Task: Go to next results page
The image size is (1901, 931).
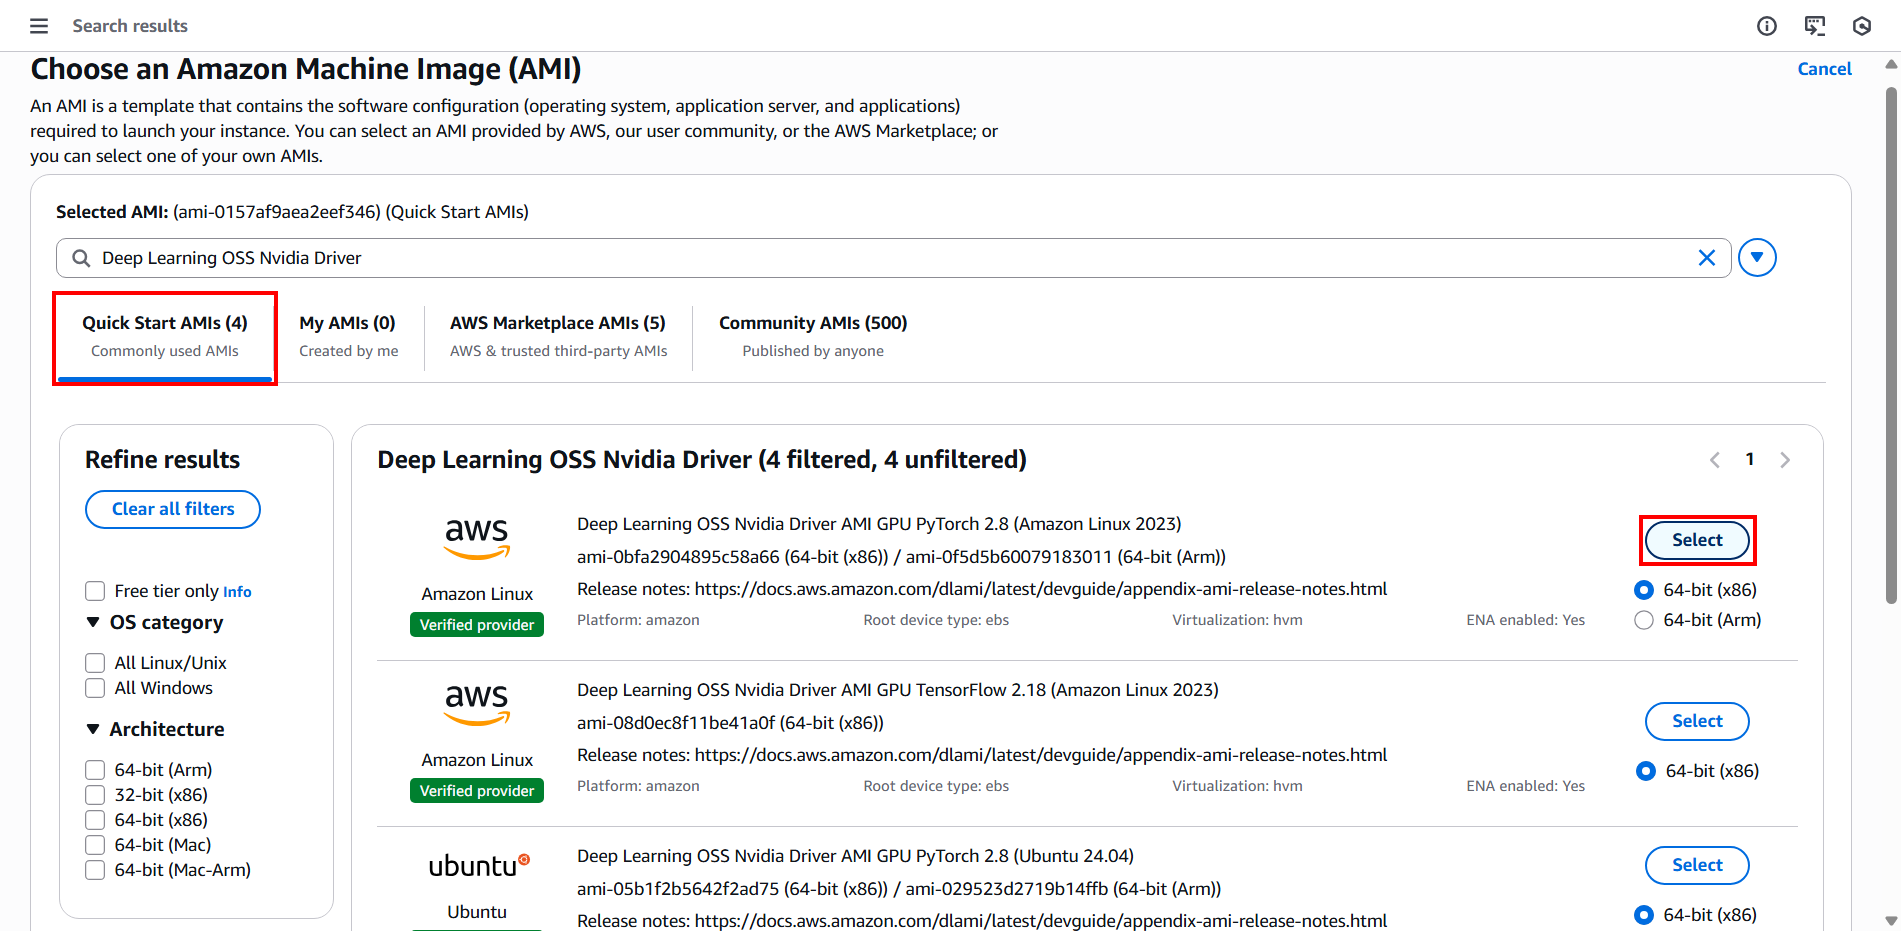Action: click(1785, 460)
